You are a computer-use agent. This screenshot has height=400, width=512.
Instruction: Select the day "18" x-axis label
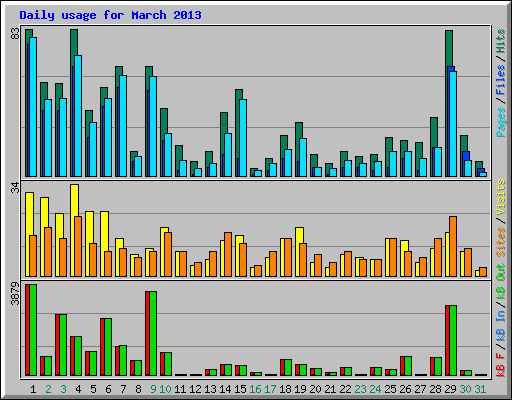(285, 389)
